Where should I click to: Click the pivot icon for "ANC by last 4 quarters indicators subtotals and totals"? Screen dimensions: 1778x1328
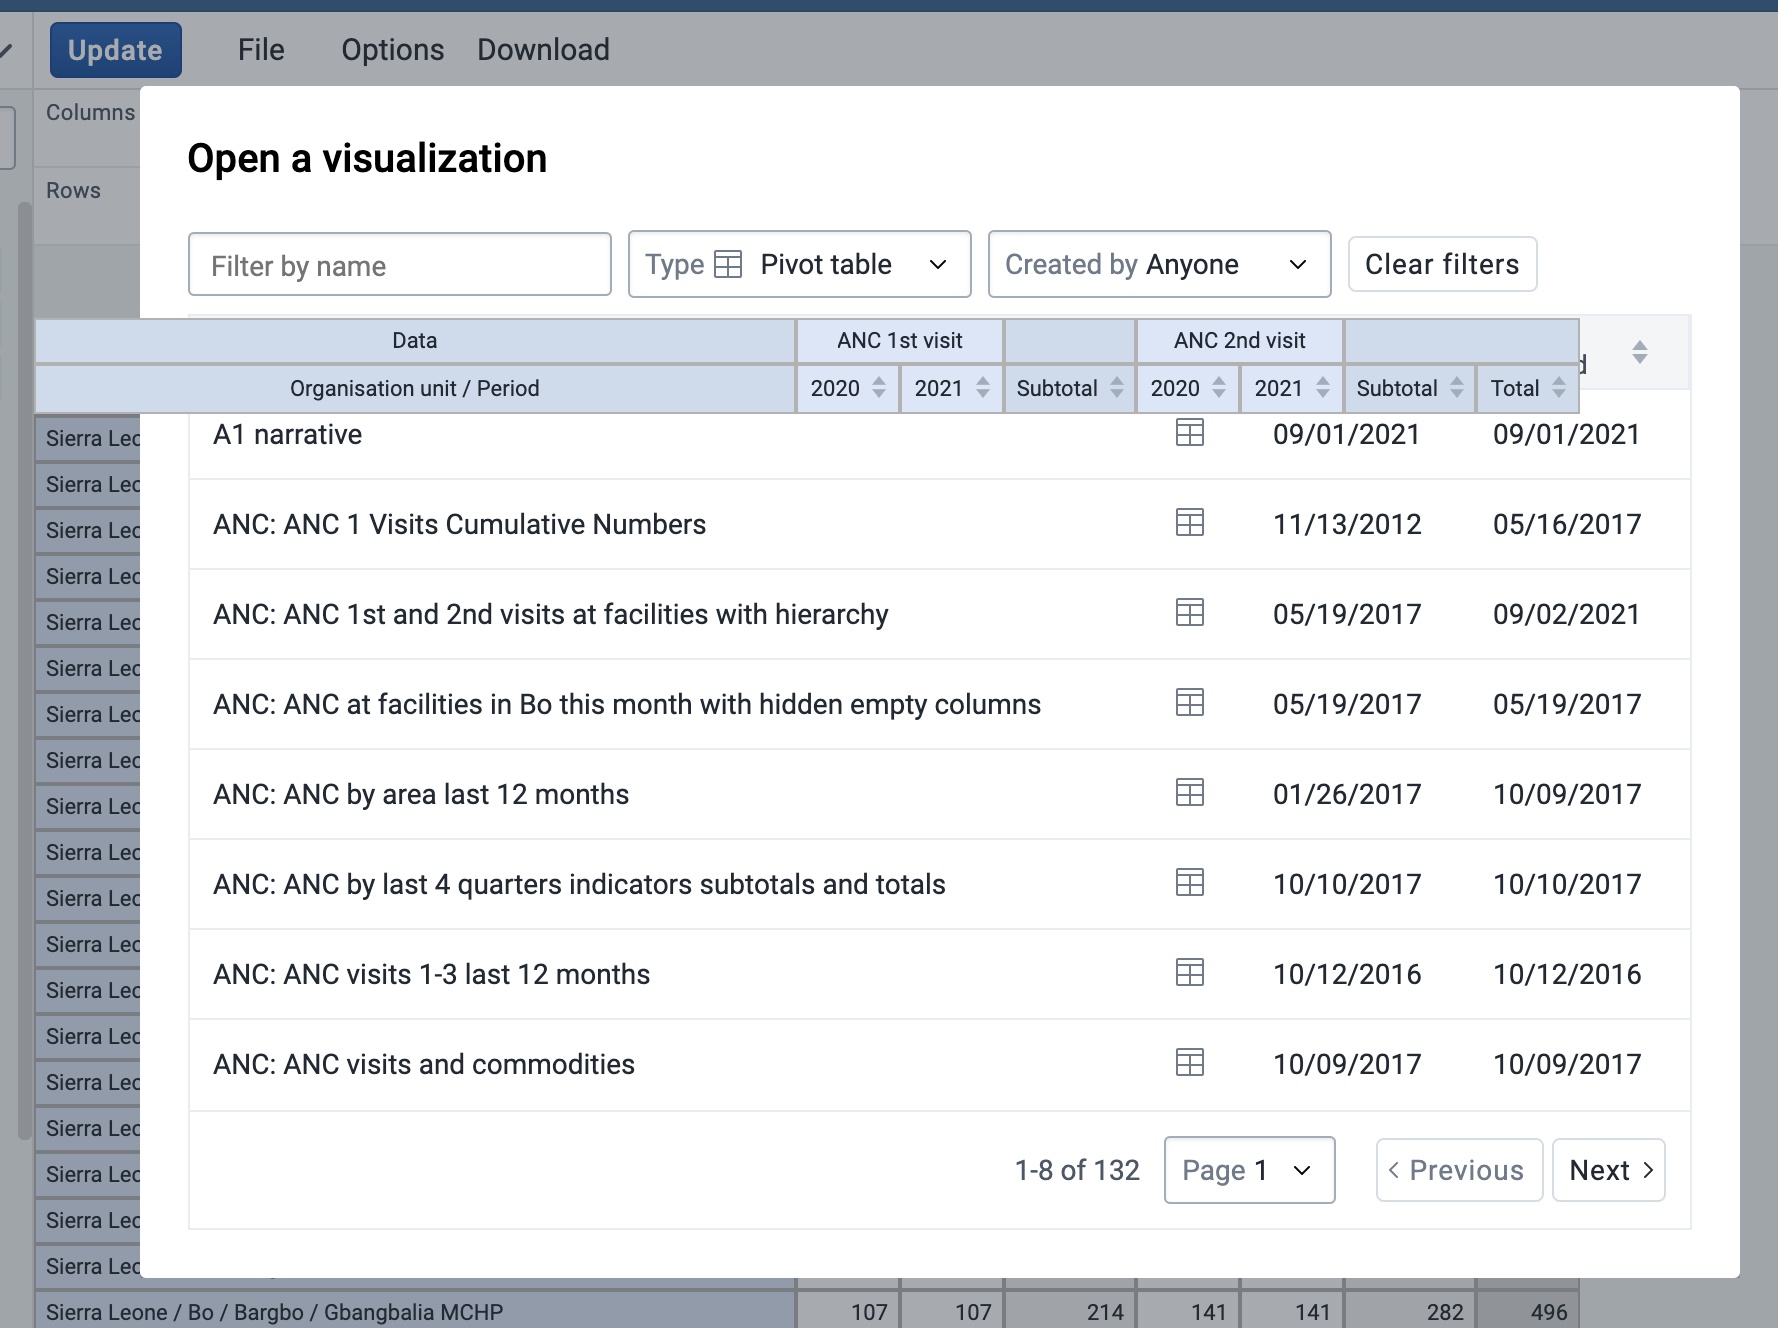tap(1189, 883)
